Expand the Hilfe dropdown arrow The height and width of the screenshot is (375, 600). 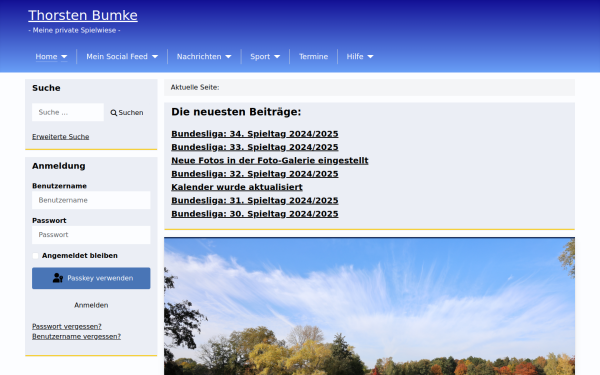[x=370, y=57]
